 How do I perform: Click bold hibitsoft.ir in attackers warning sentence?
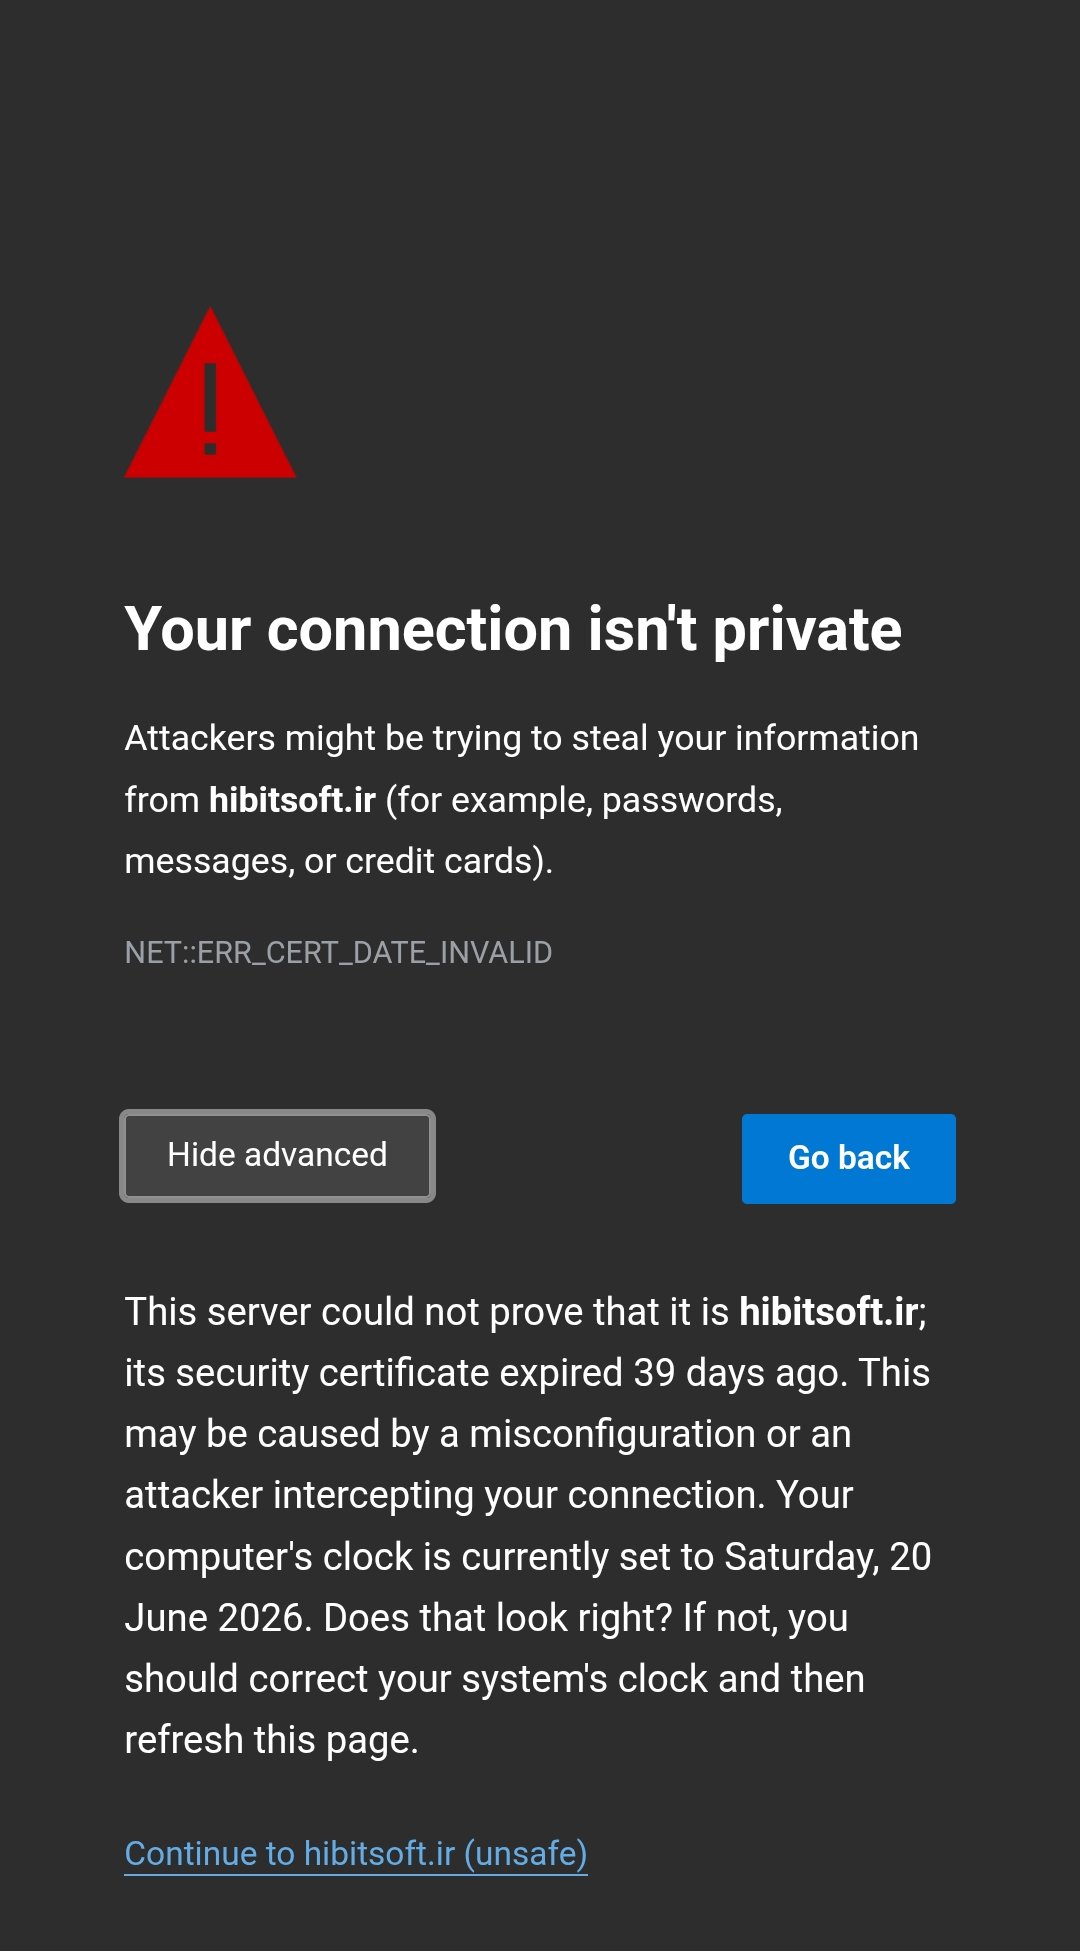point(292,799)
